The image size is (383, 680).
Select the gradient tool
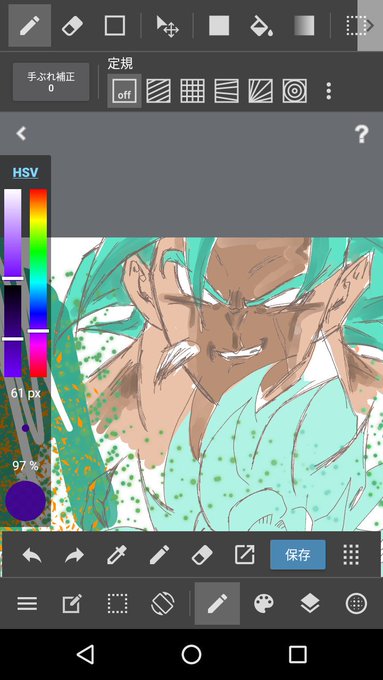[x=304, y=26]
